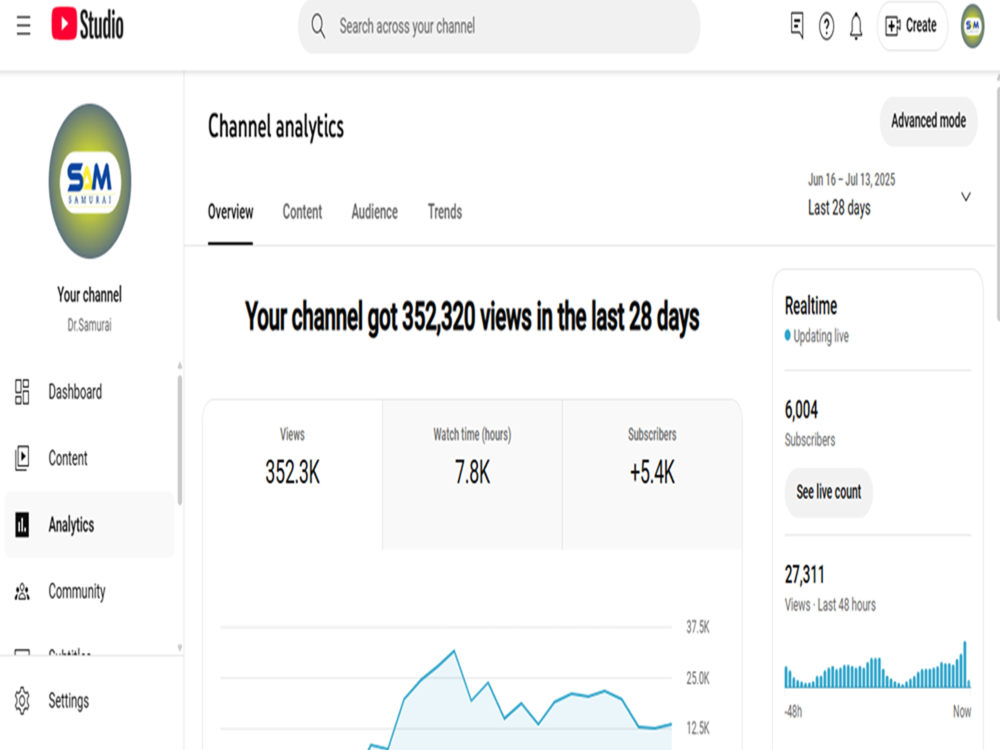The image size is (1000, 750).
Task: Open the send feedback icon
Action: (x=797, y=26)
